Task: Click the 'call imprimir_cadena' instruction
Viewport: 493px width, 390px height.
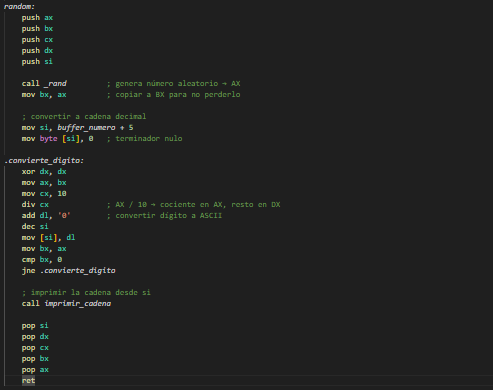Action: 66,303
